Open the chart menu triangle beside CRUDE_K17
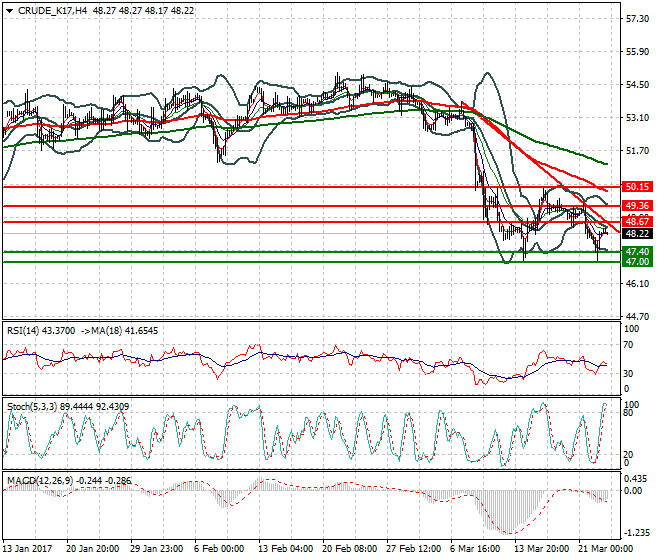Viewport: 660px width, 560px height. coord(9,11)
